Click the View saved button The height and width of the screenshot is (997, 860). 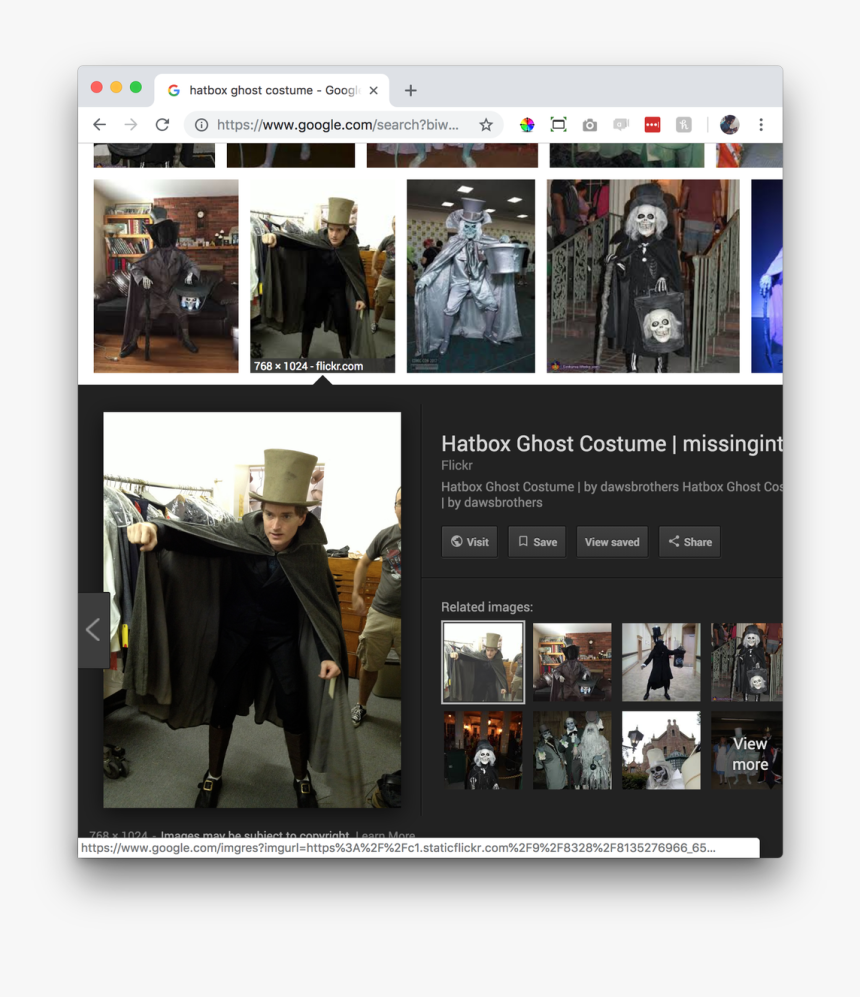click(x=612, y=541)
